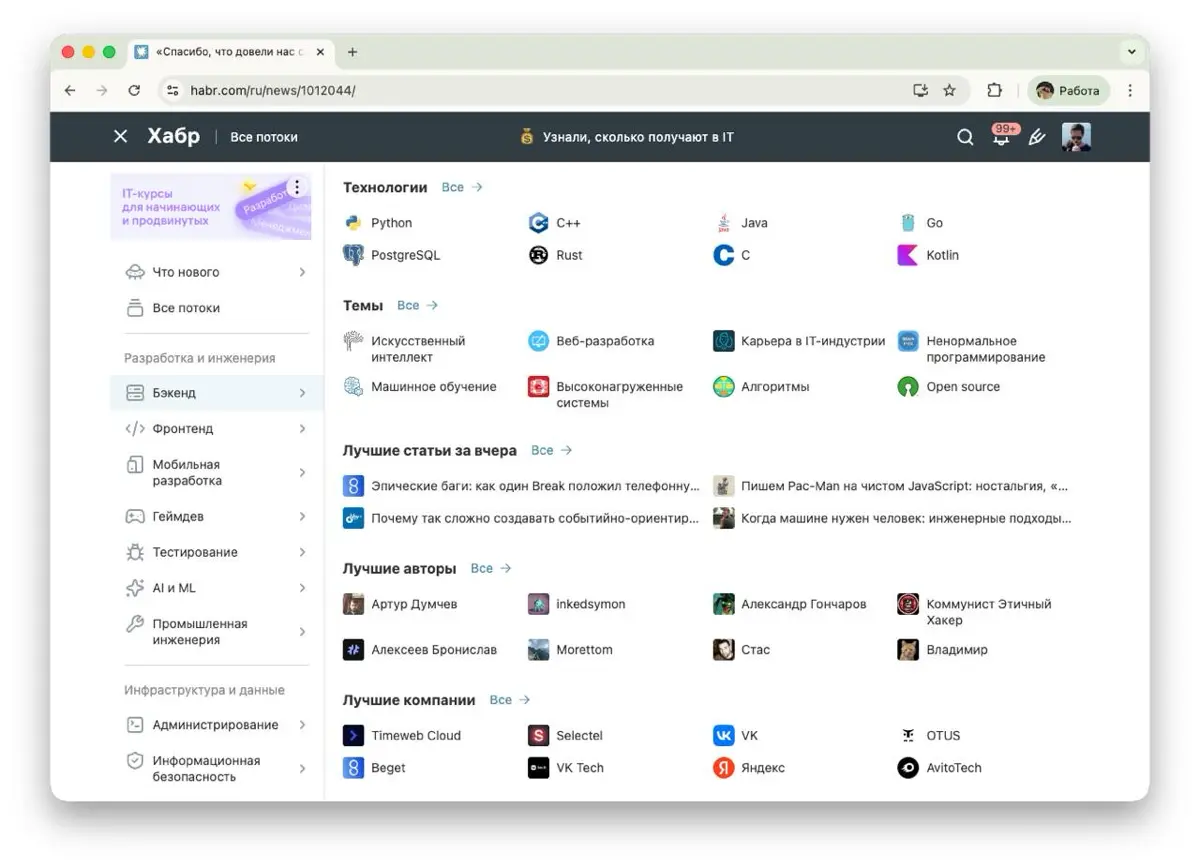Open the AvitoTech company logo
Viewport: 1200px width, 868px height.
pyautogui.click(x=908, y=768)
